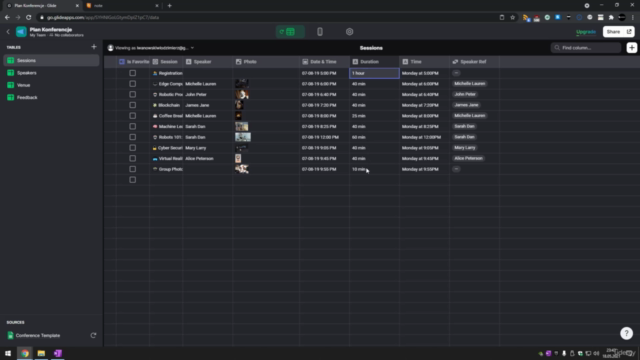Open OneNote from the taskbar
The height and width of the screenshot is (360, 640).
[x=58, y=353]
